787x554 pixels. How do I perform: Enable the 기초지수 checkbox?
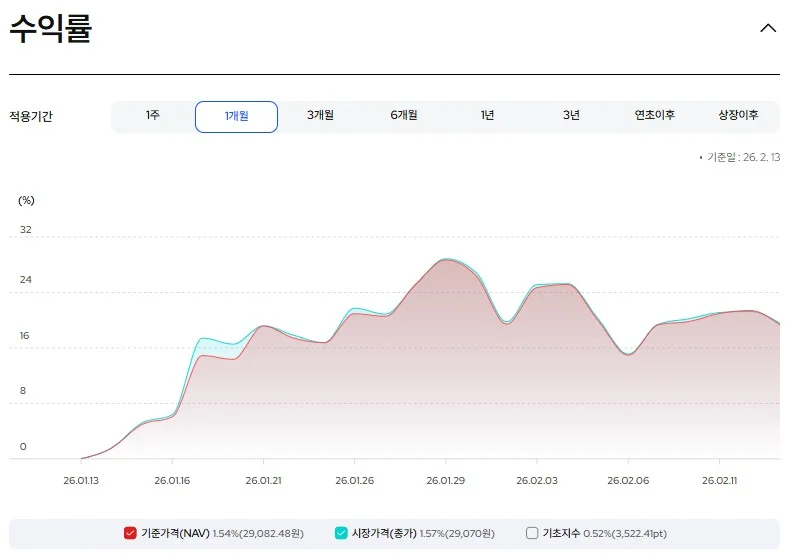coord(532,533)
